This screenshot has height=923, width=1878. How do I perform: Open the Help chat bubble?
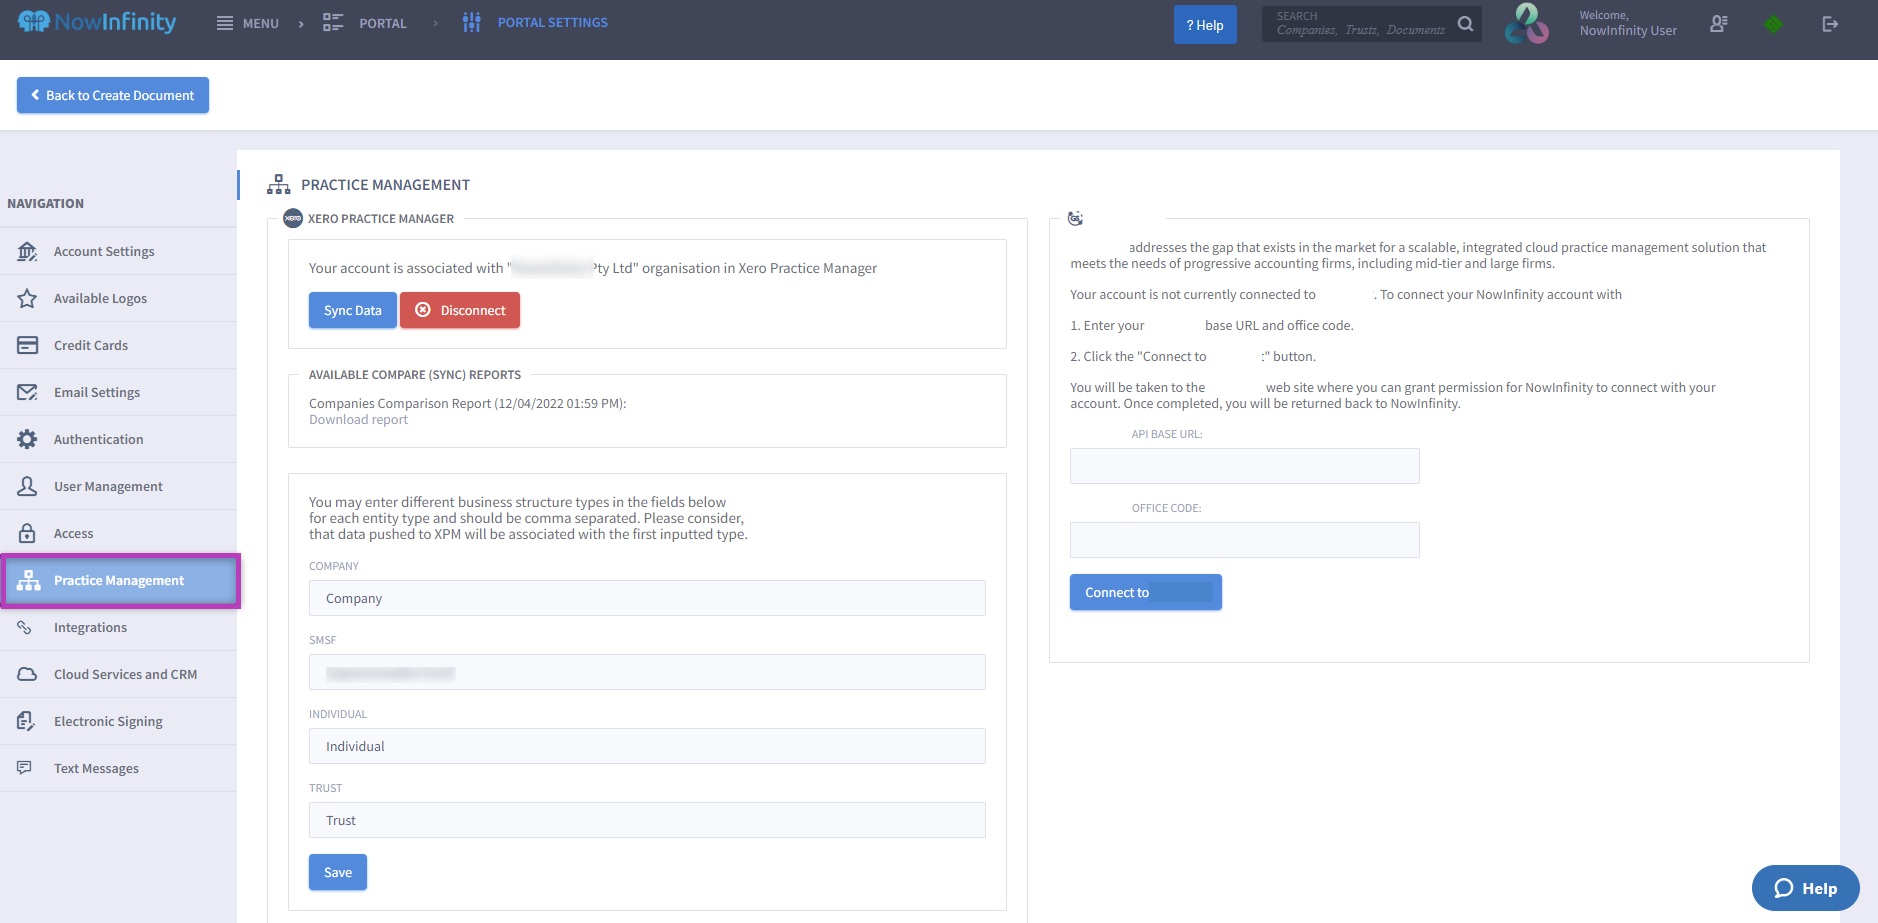pos(1806,888)
